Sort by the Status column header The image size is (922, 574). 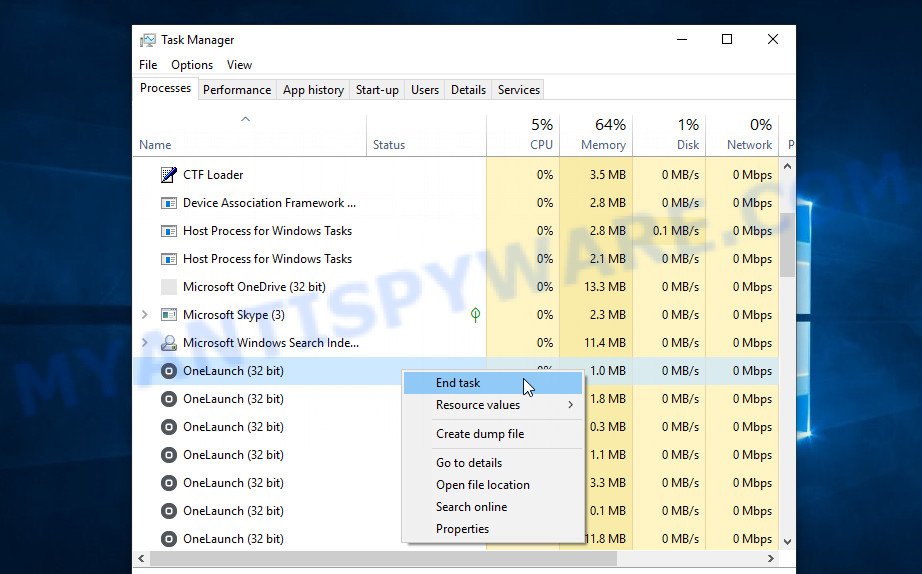click(427, 135)
